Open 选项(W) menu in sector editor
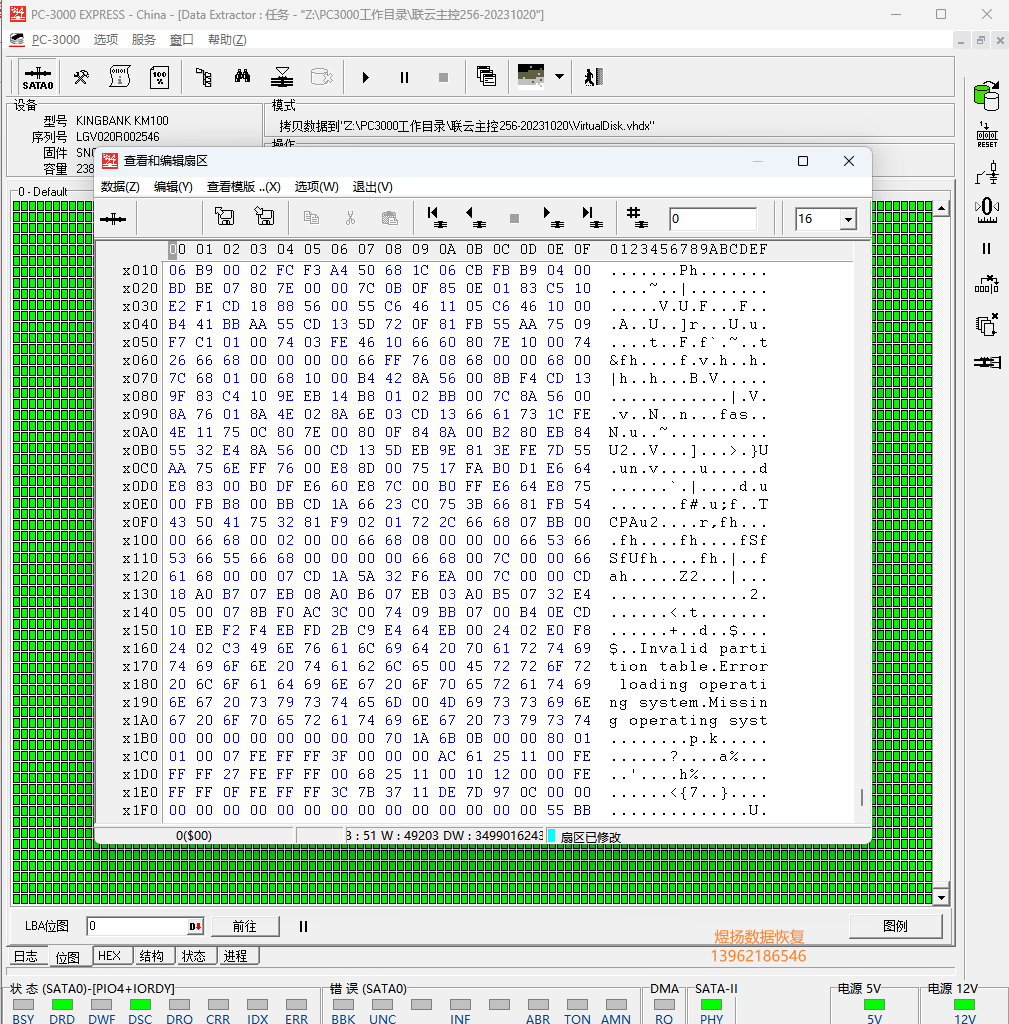1009x1024 pixels. click(316, 187)
